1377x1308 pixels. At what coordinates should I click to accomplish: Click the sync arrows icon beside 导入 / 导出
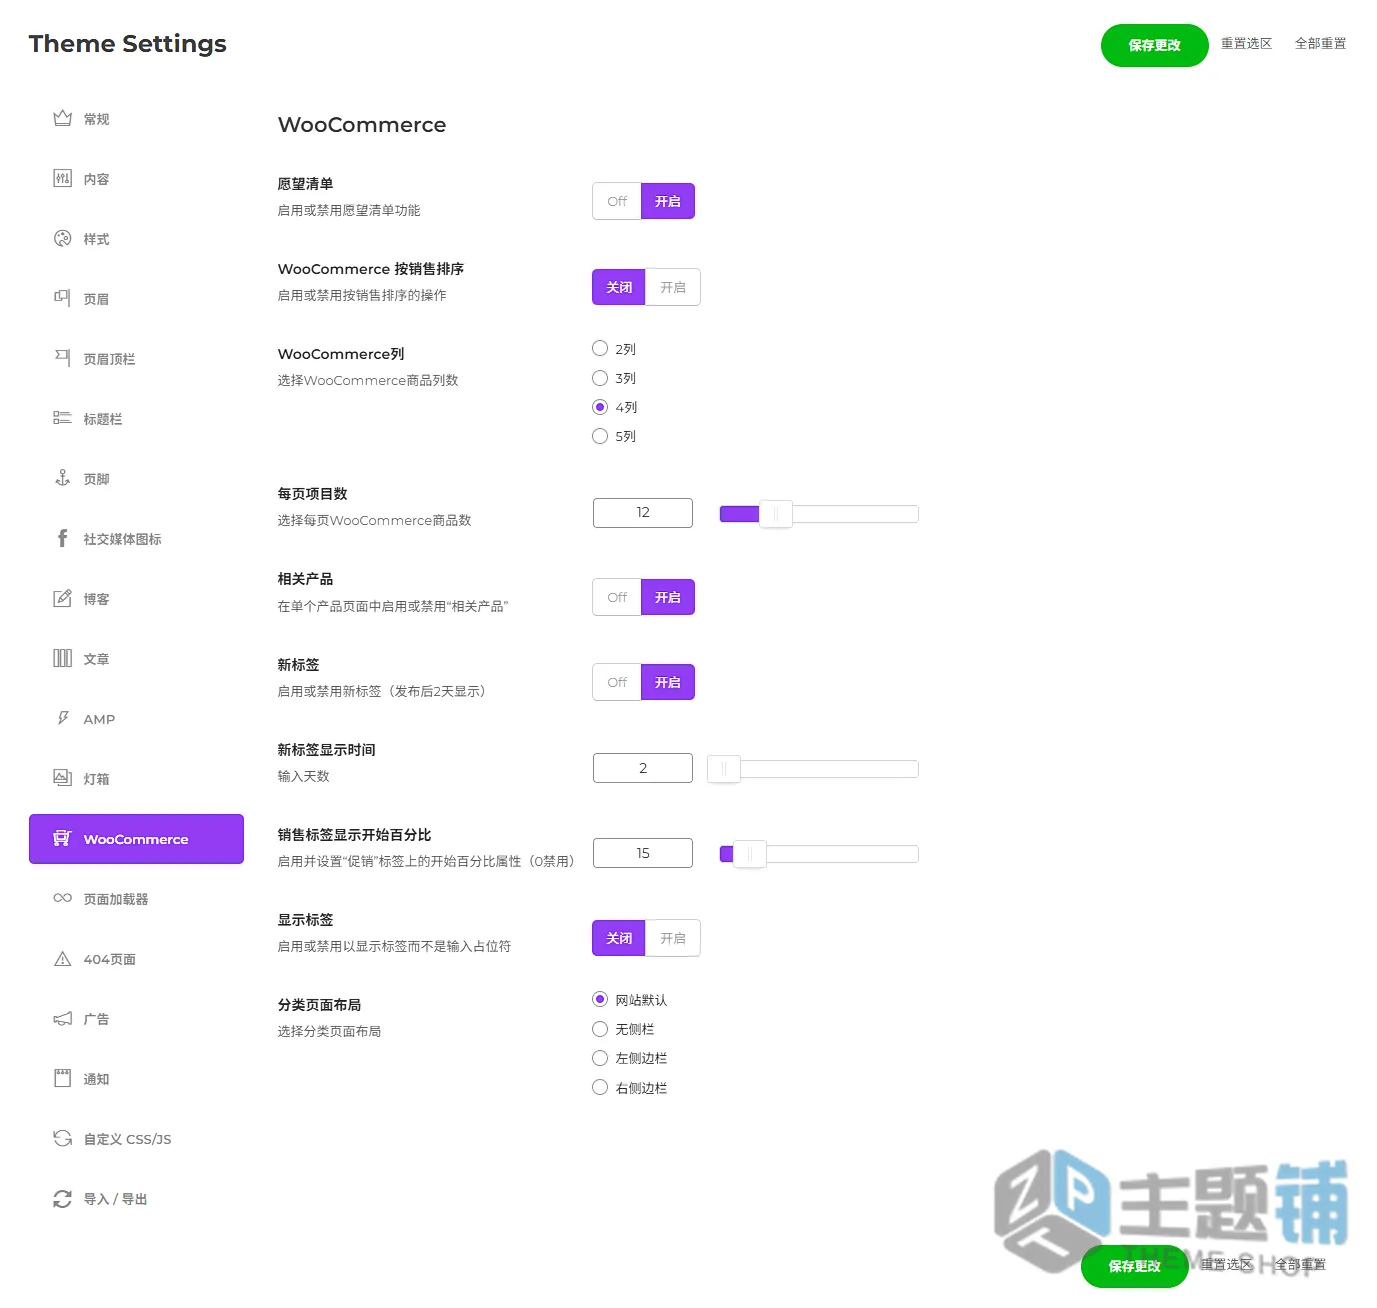coord(62,1198)
